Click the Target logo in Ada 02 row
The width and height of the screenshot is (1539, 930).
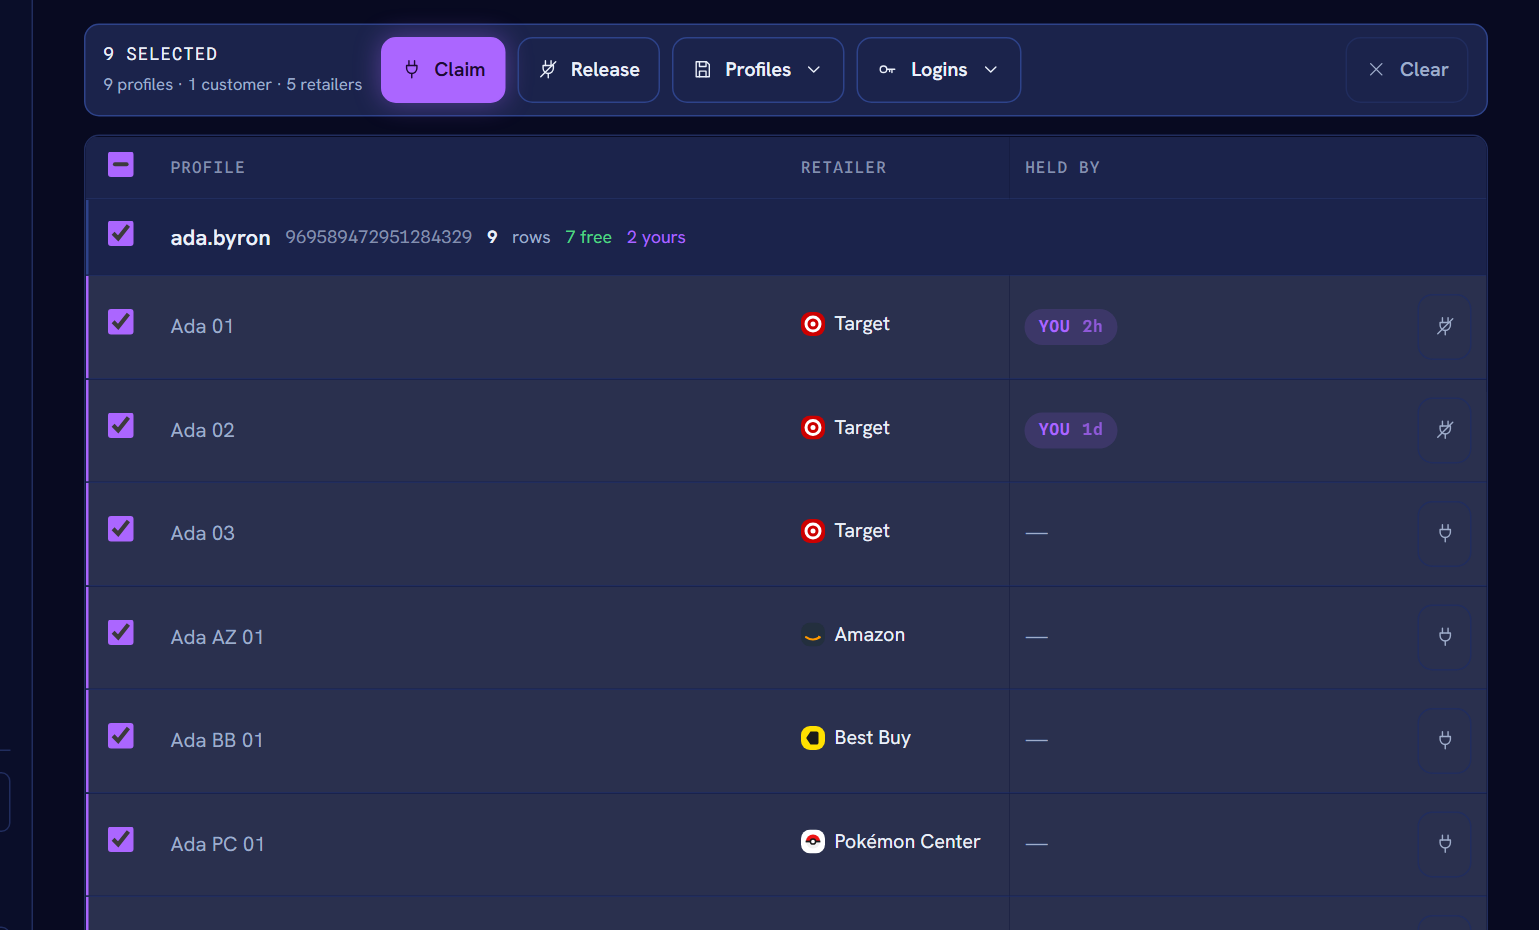(813, 428)
